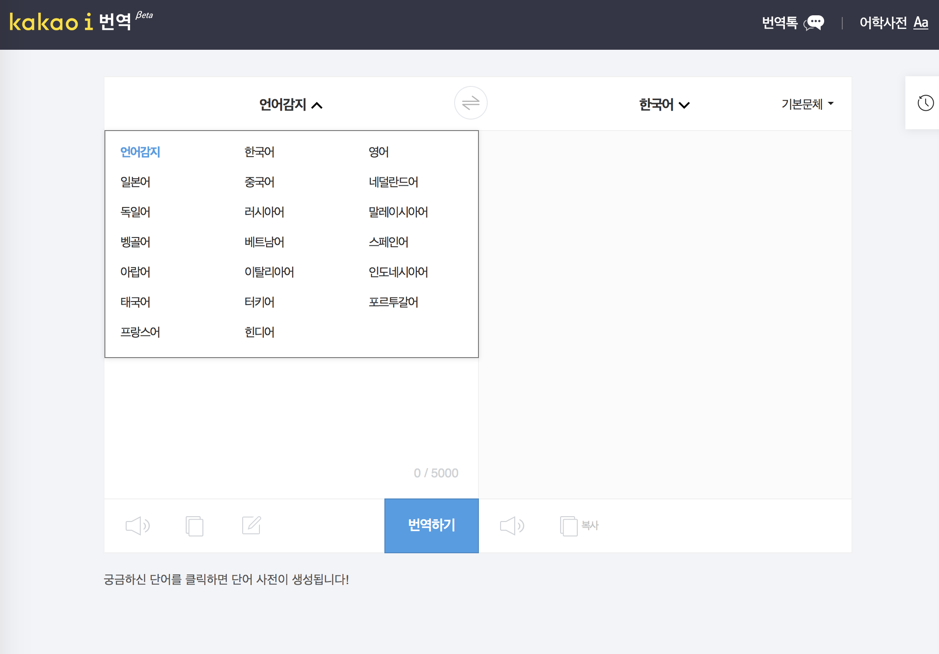Set source language to 이탈리아어
The width and height of the screenshot is (939, 654).
coord(269,272)
